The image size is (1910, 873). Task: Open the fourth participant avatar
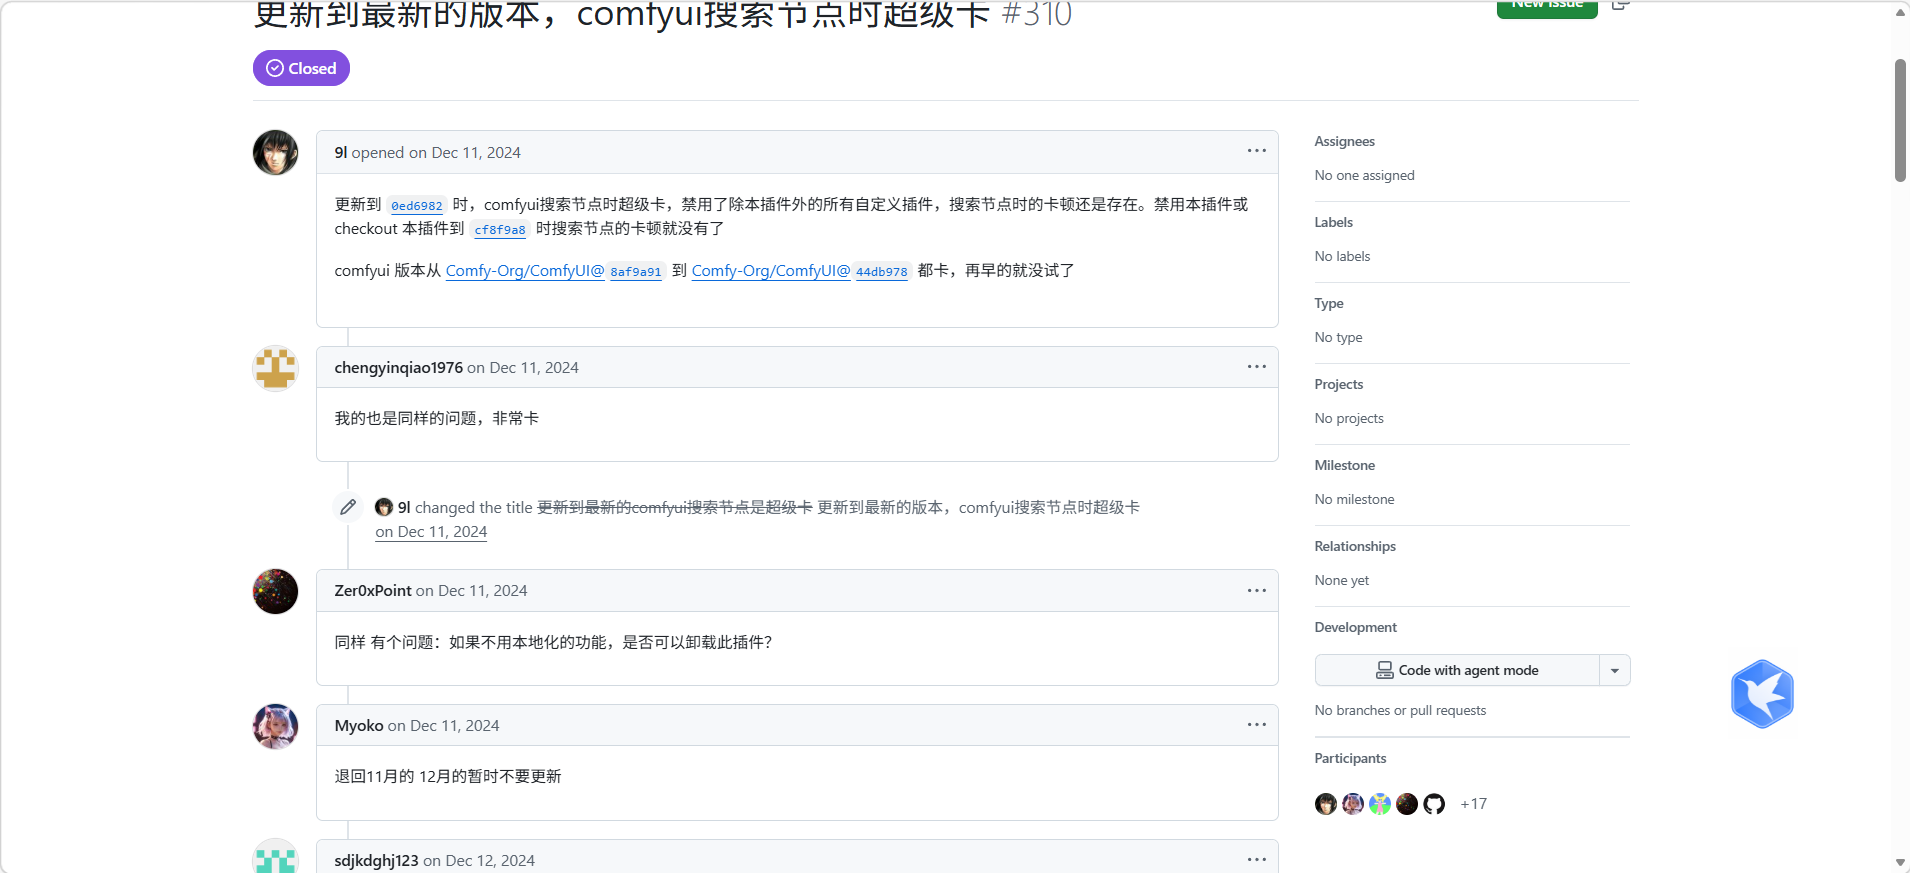pos(1407,804)
